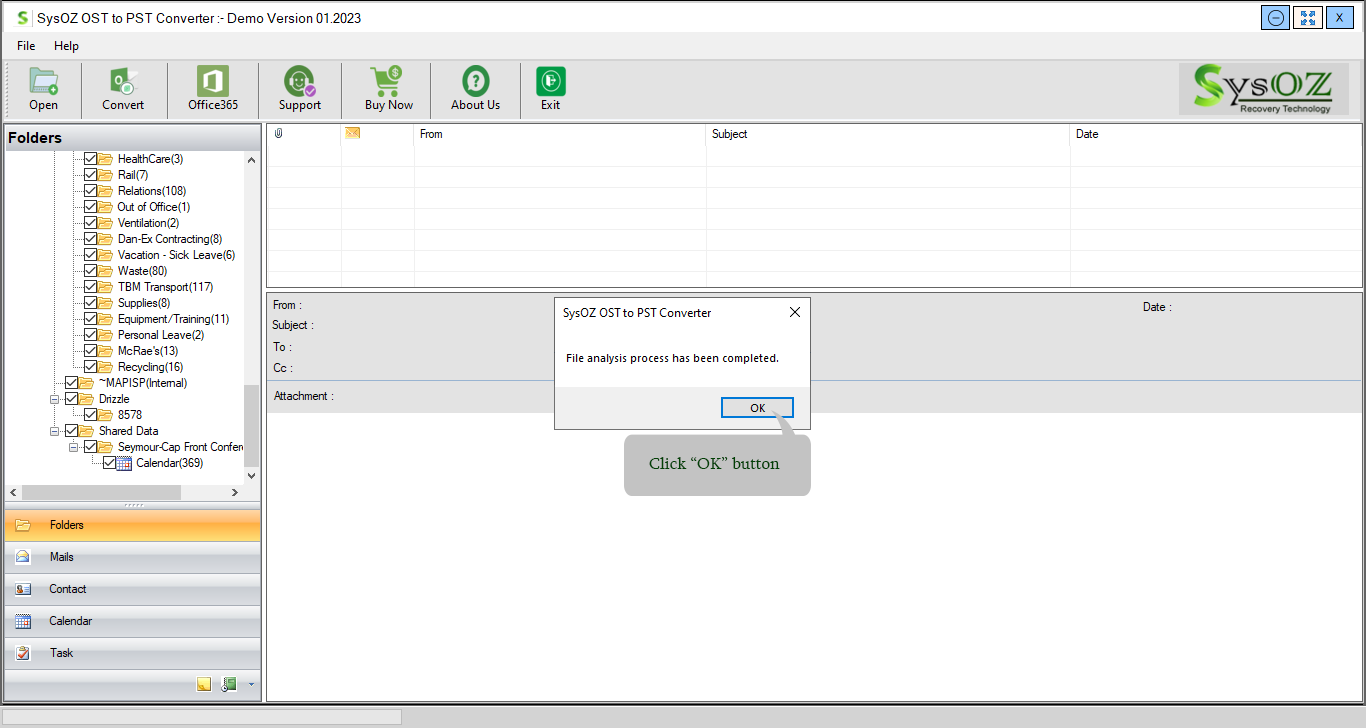Viewport: 1366px width, 728px height.
Task: Open the Office365 export option
Action: (x=212, y=82)
